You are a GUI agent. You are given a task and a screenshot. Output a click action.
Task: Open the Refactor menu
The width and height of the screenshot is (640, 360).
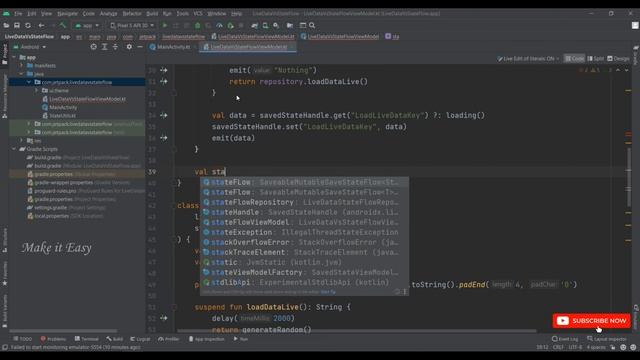point(132,13)
